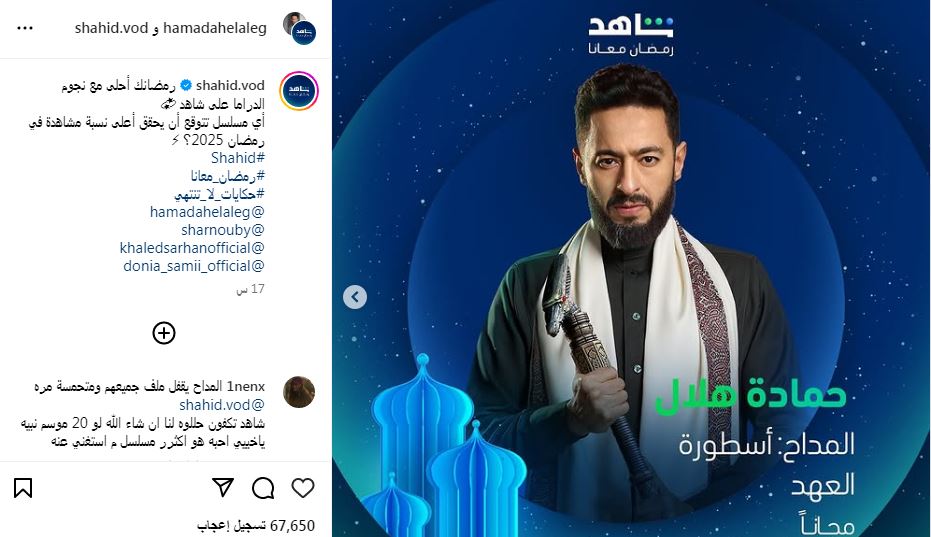931x537 pixels.
Task: Open the @sharnouby mention link
Action: pos(223,230)
